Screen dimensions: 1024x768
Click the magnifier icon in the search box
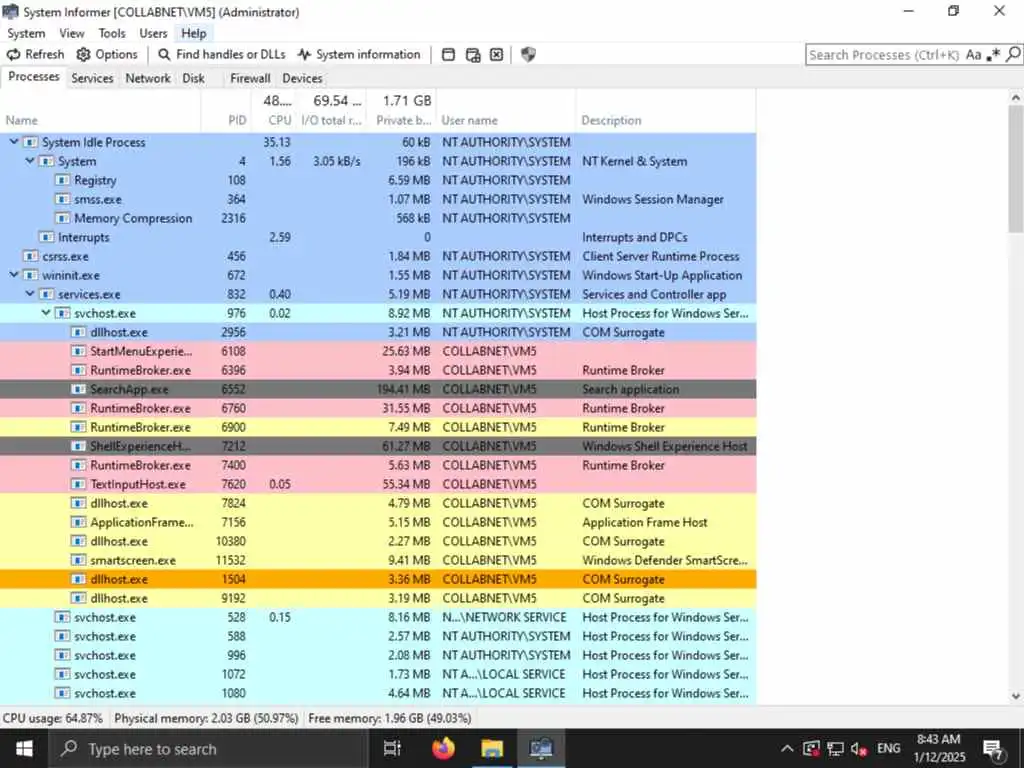click(1013, 54)
